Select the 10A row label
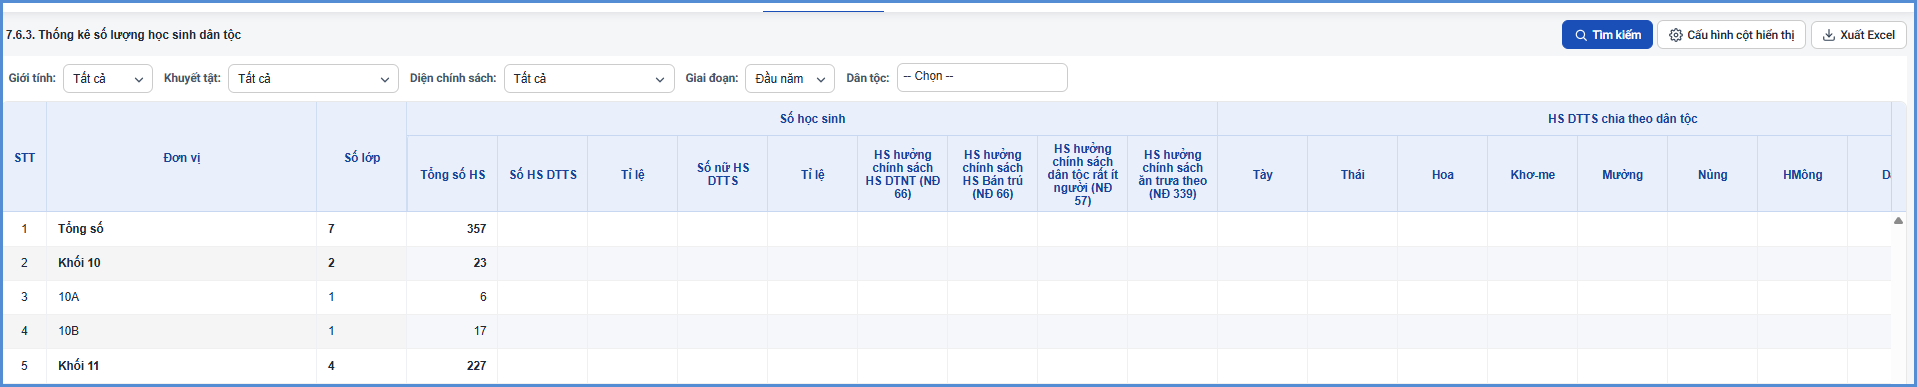Viewport: 1917px width, 387px height. [68, 297]
